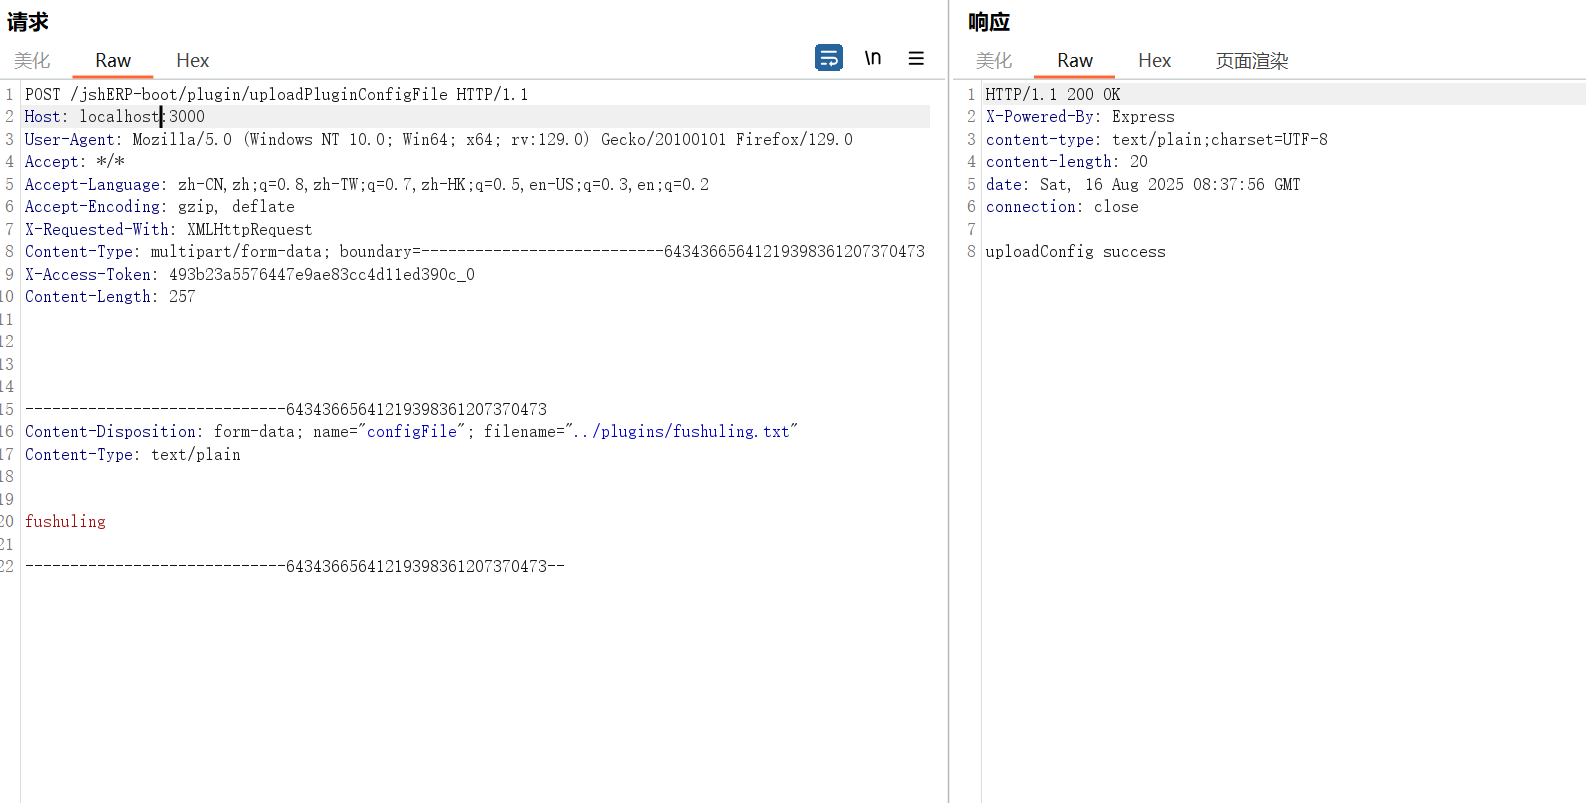Click the red fushuling body text

[65, 522]
